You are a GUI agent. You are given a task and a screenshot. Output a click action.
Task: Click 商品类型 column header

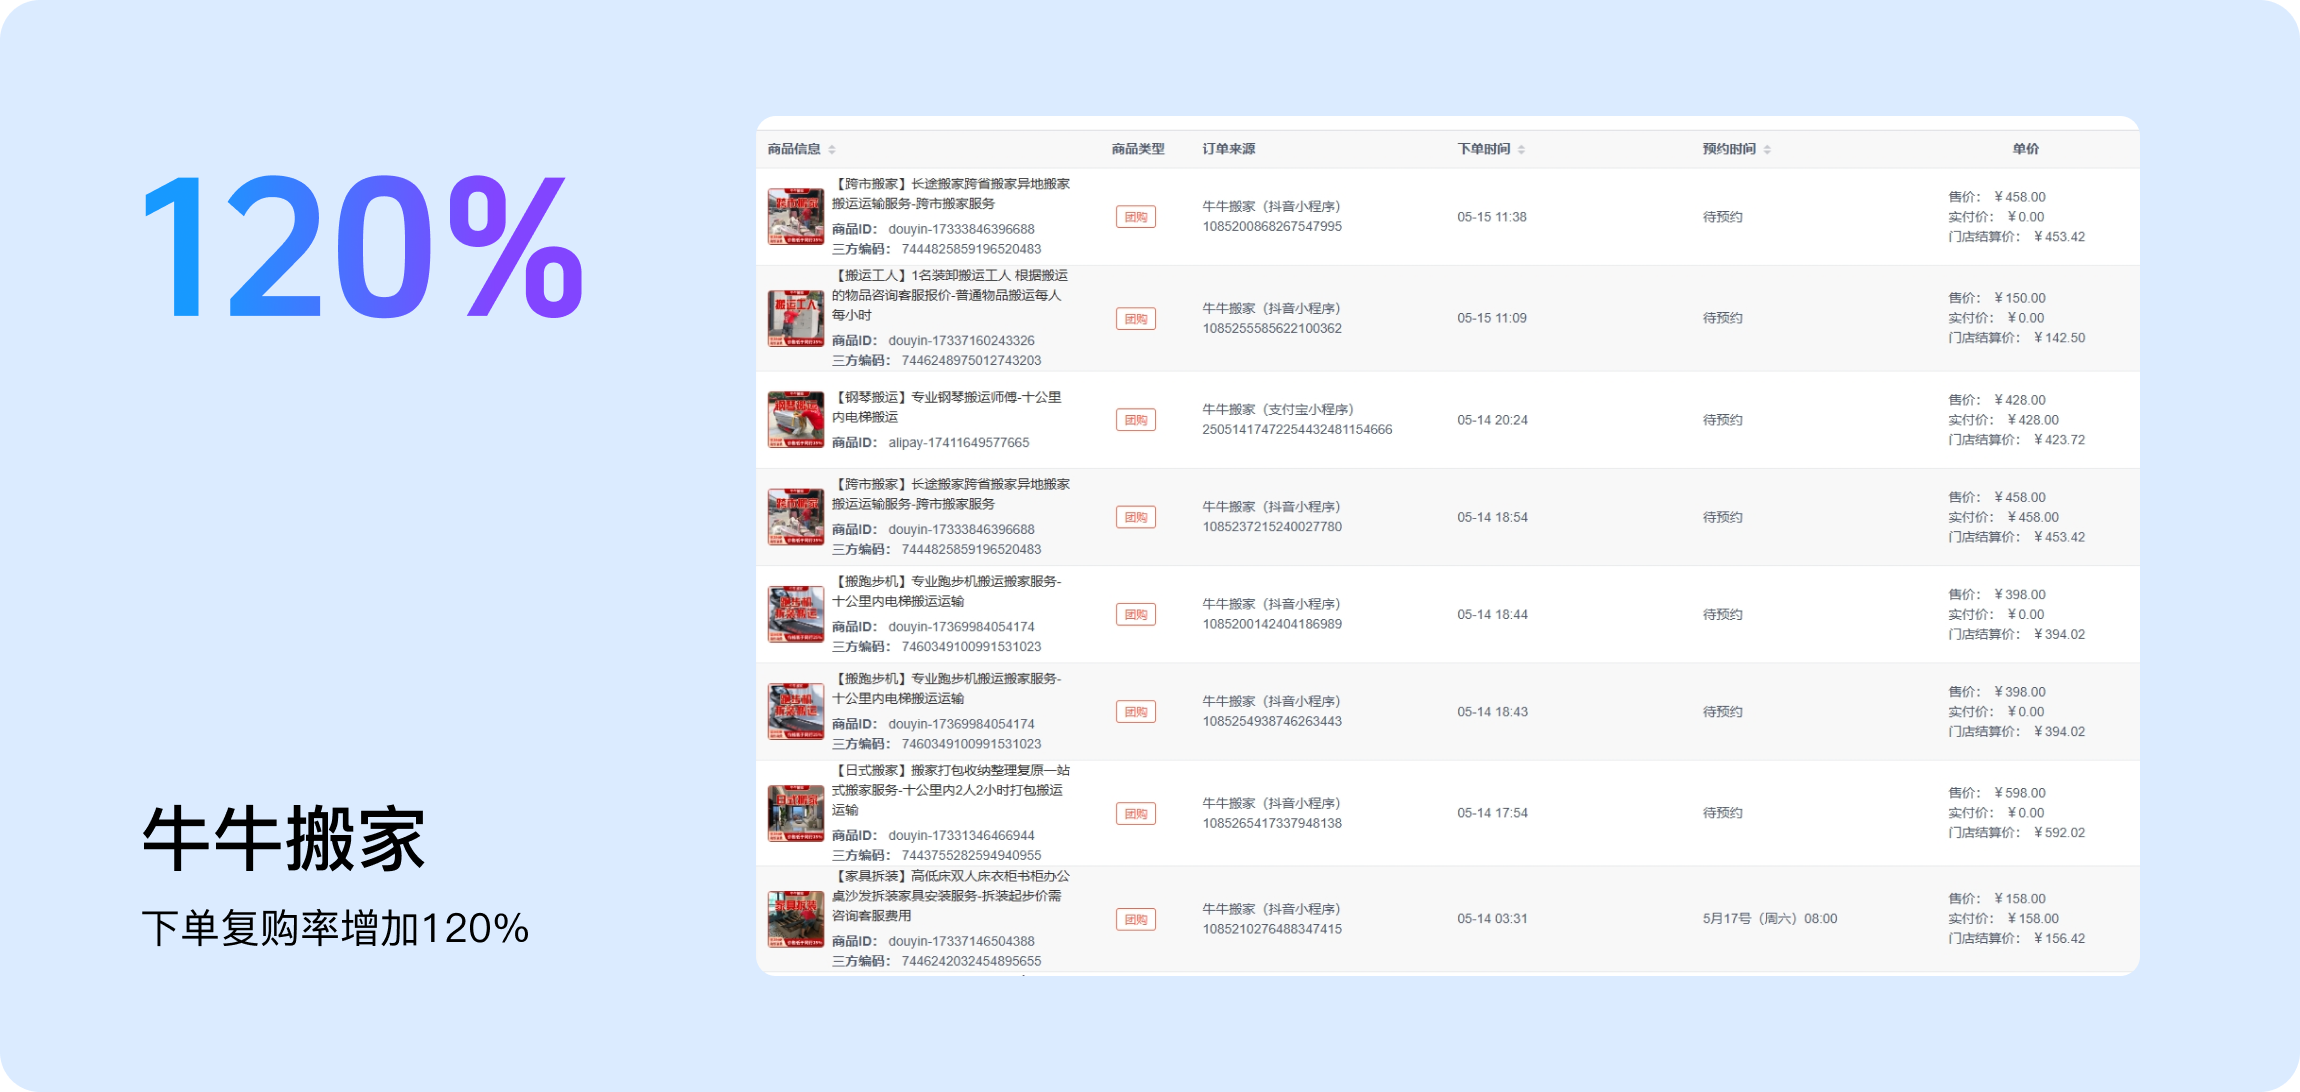(1137, 149)
